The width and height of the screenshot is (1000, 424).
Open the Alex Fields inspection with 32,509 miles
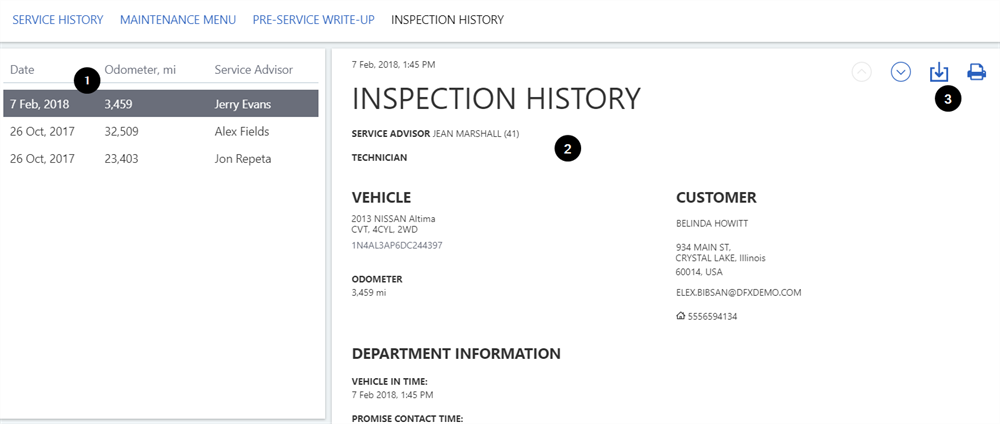(x=160, y=131)
